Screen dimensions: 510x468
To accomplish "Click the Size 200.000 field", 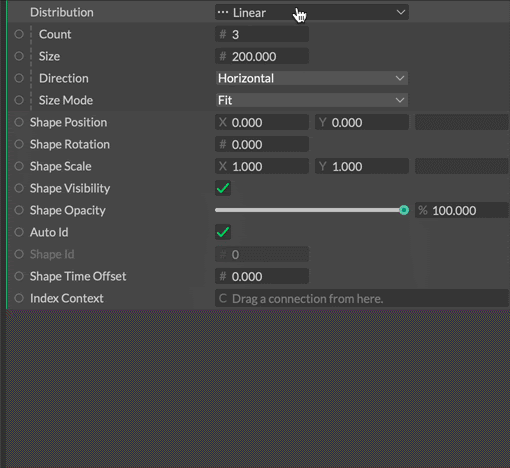I will pyautogui.click(x=262, y=56).
